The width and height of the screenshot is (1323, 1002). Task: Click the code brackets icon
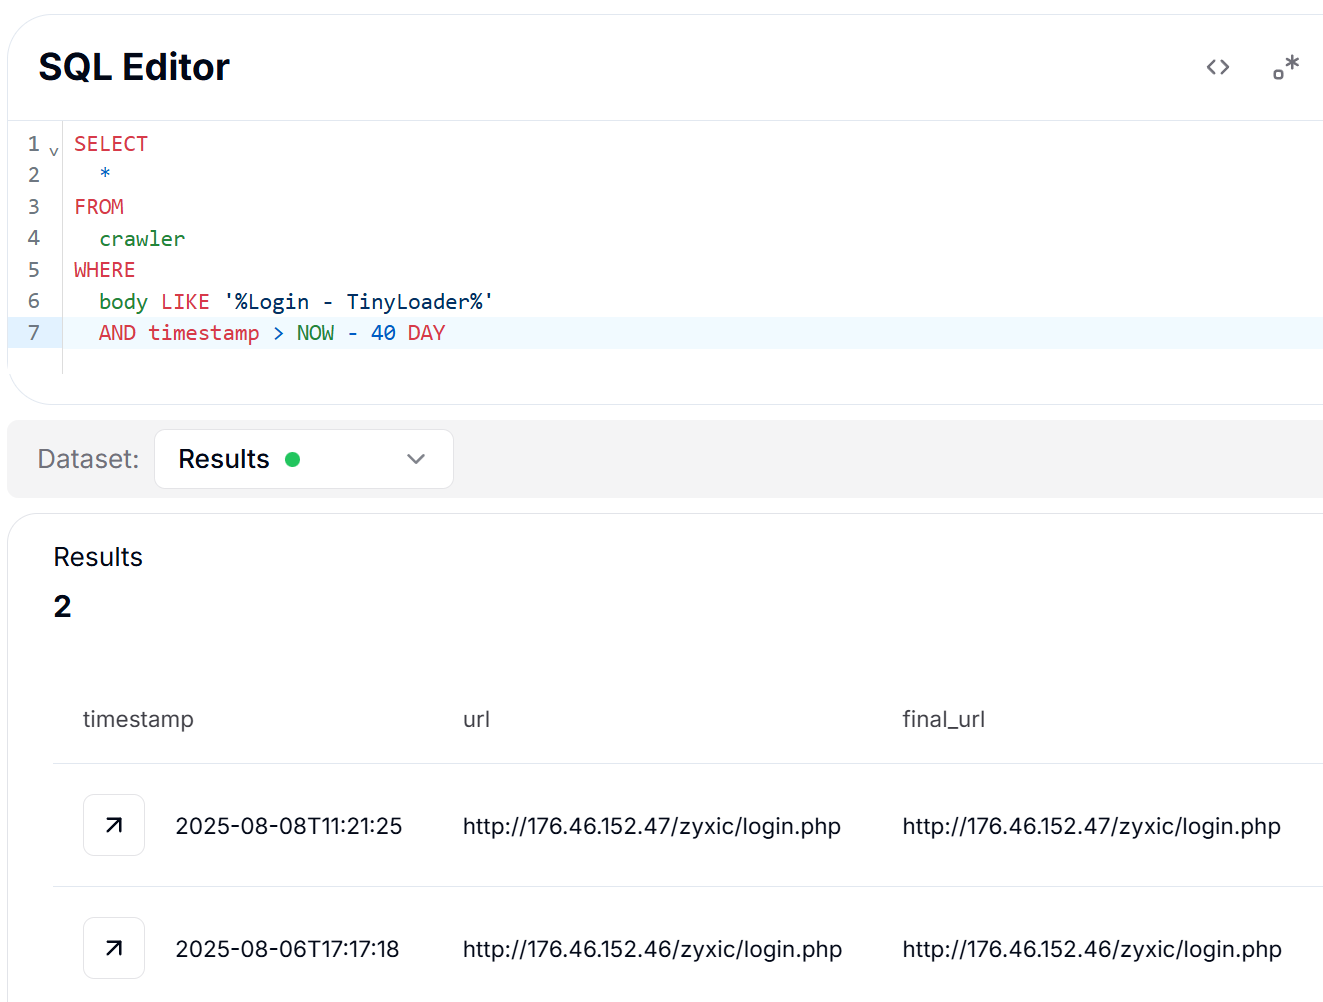click(x=1217, y=67)
